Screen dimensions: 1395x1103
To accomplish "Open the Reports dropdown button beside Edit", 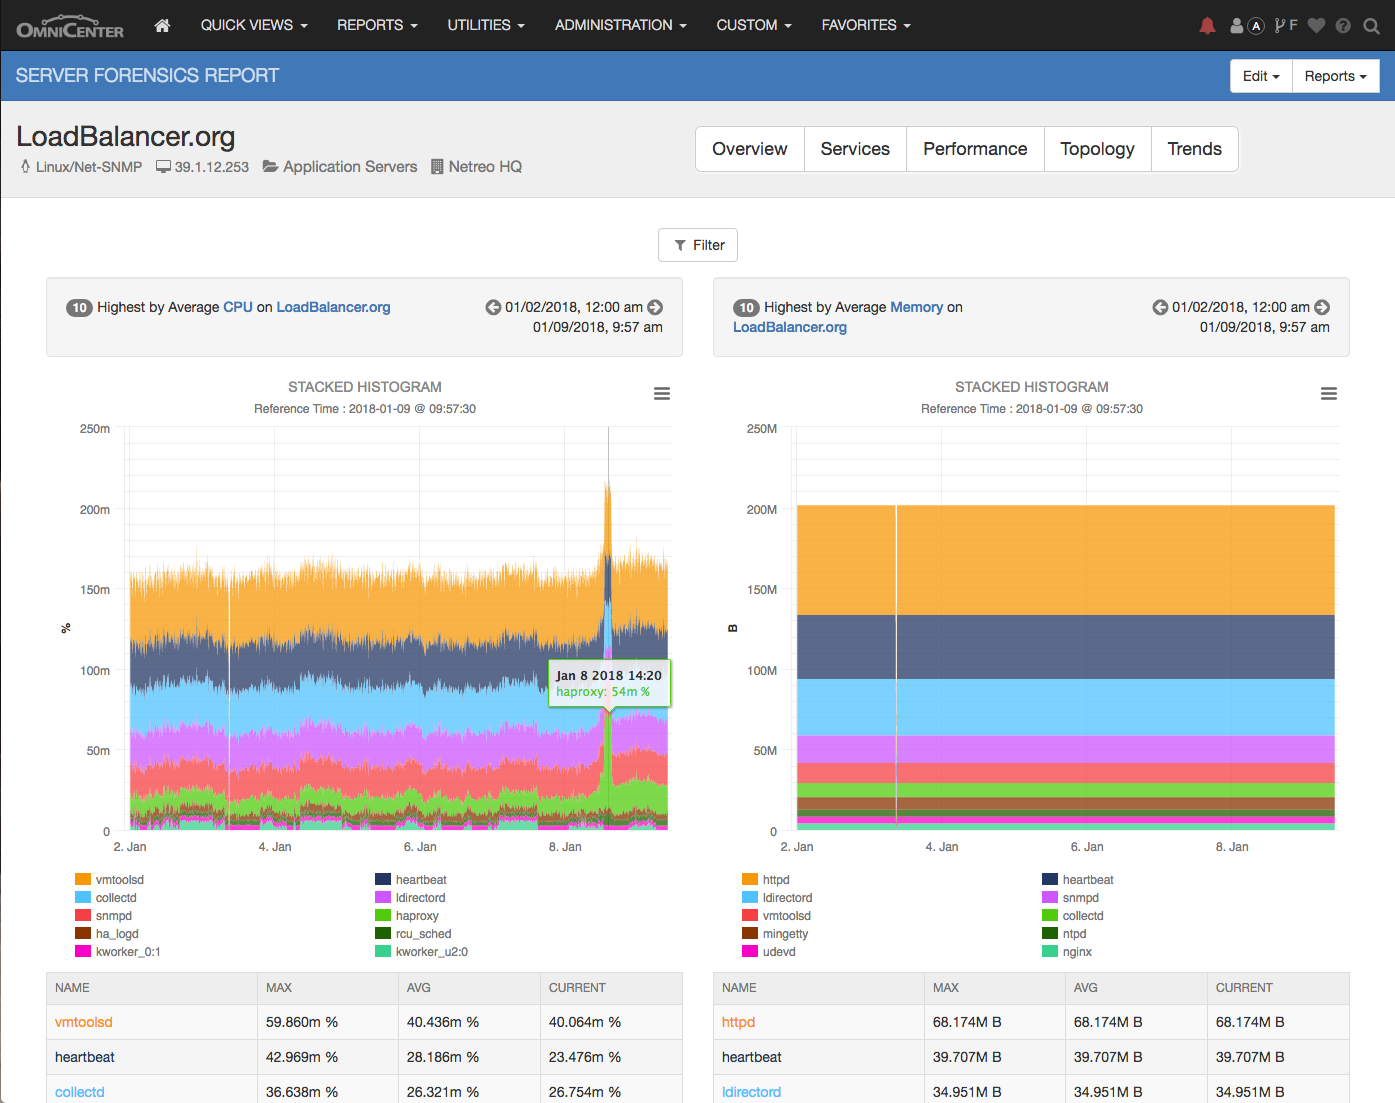I will [x=1335, y=76].
